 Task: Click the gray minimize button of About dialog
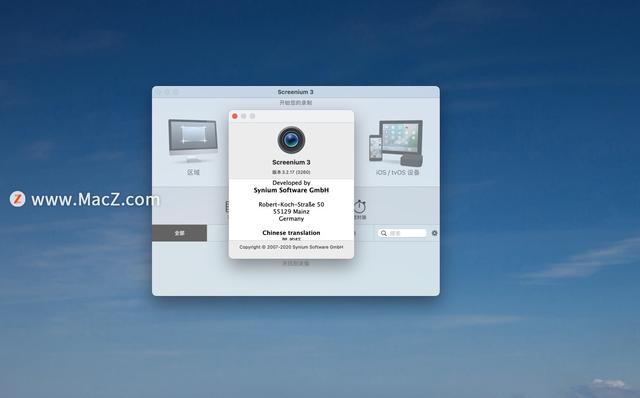click(244, 116)
